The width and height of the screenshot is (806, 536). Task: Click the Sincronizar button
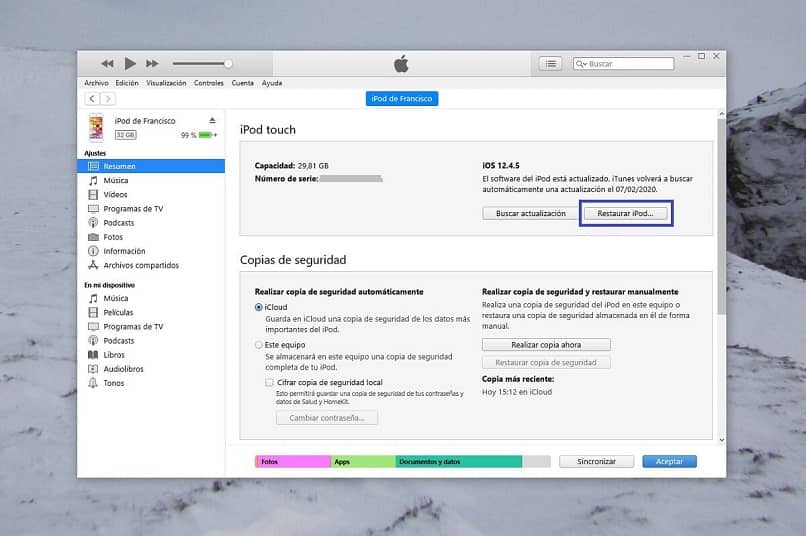pos(596,461)
